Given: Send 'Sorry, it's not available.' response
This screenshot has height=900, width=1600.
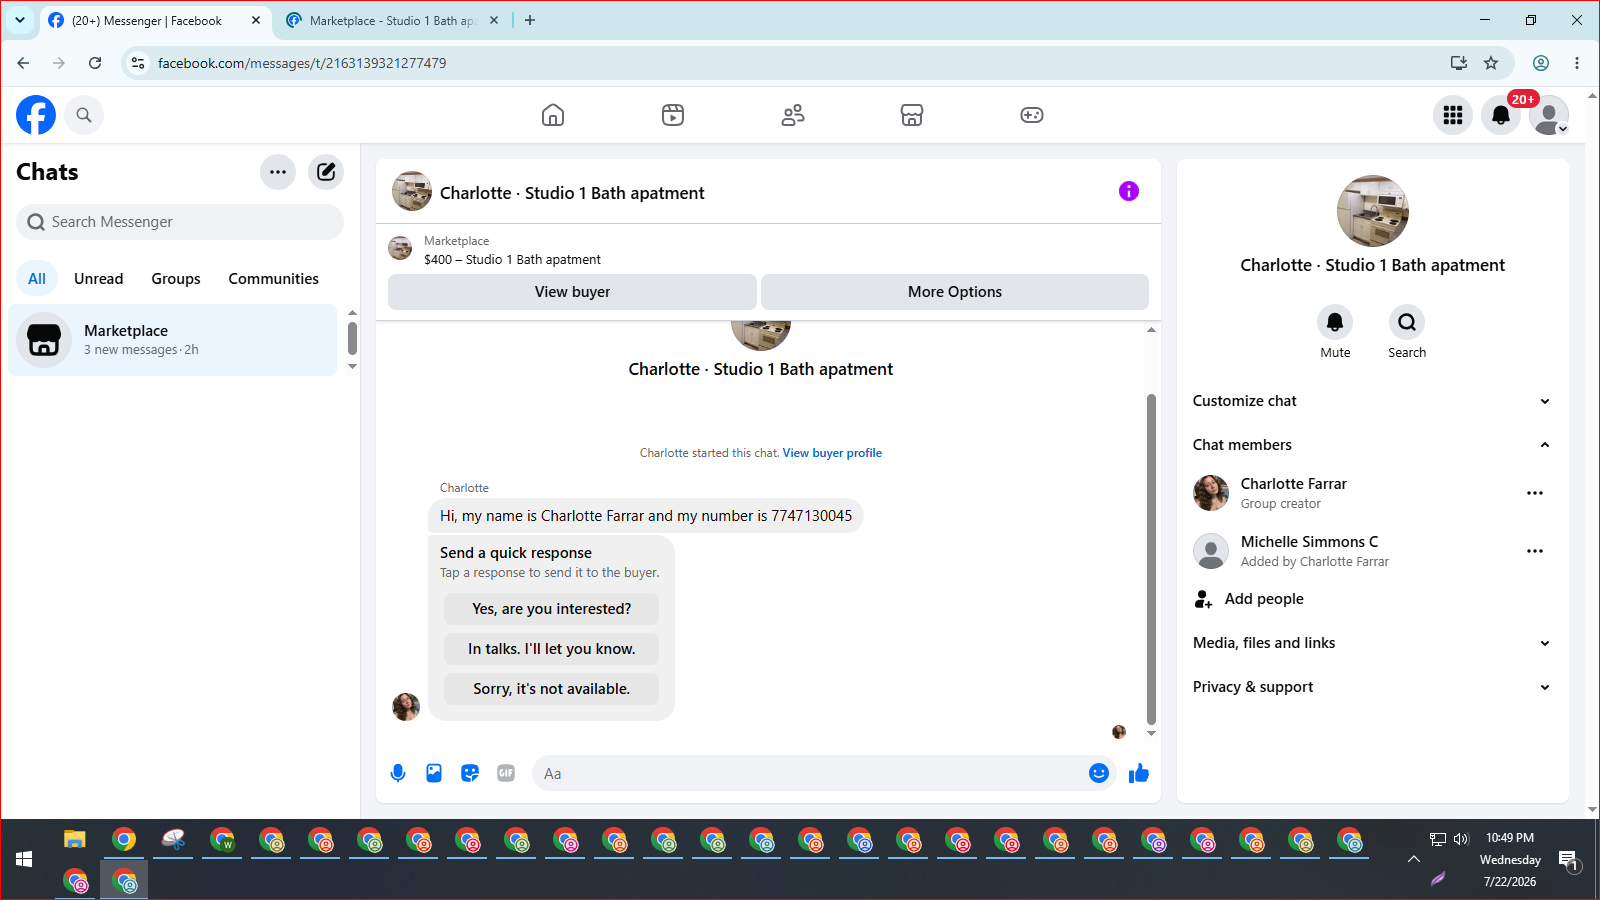Looking at the screenshot, I should click(552, 689).
